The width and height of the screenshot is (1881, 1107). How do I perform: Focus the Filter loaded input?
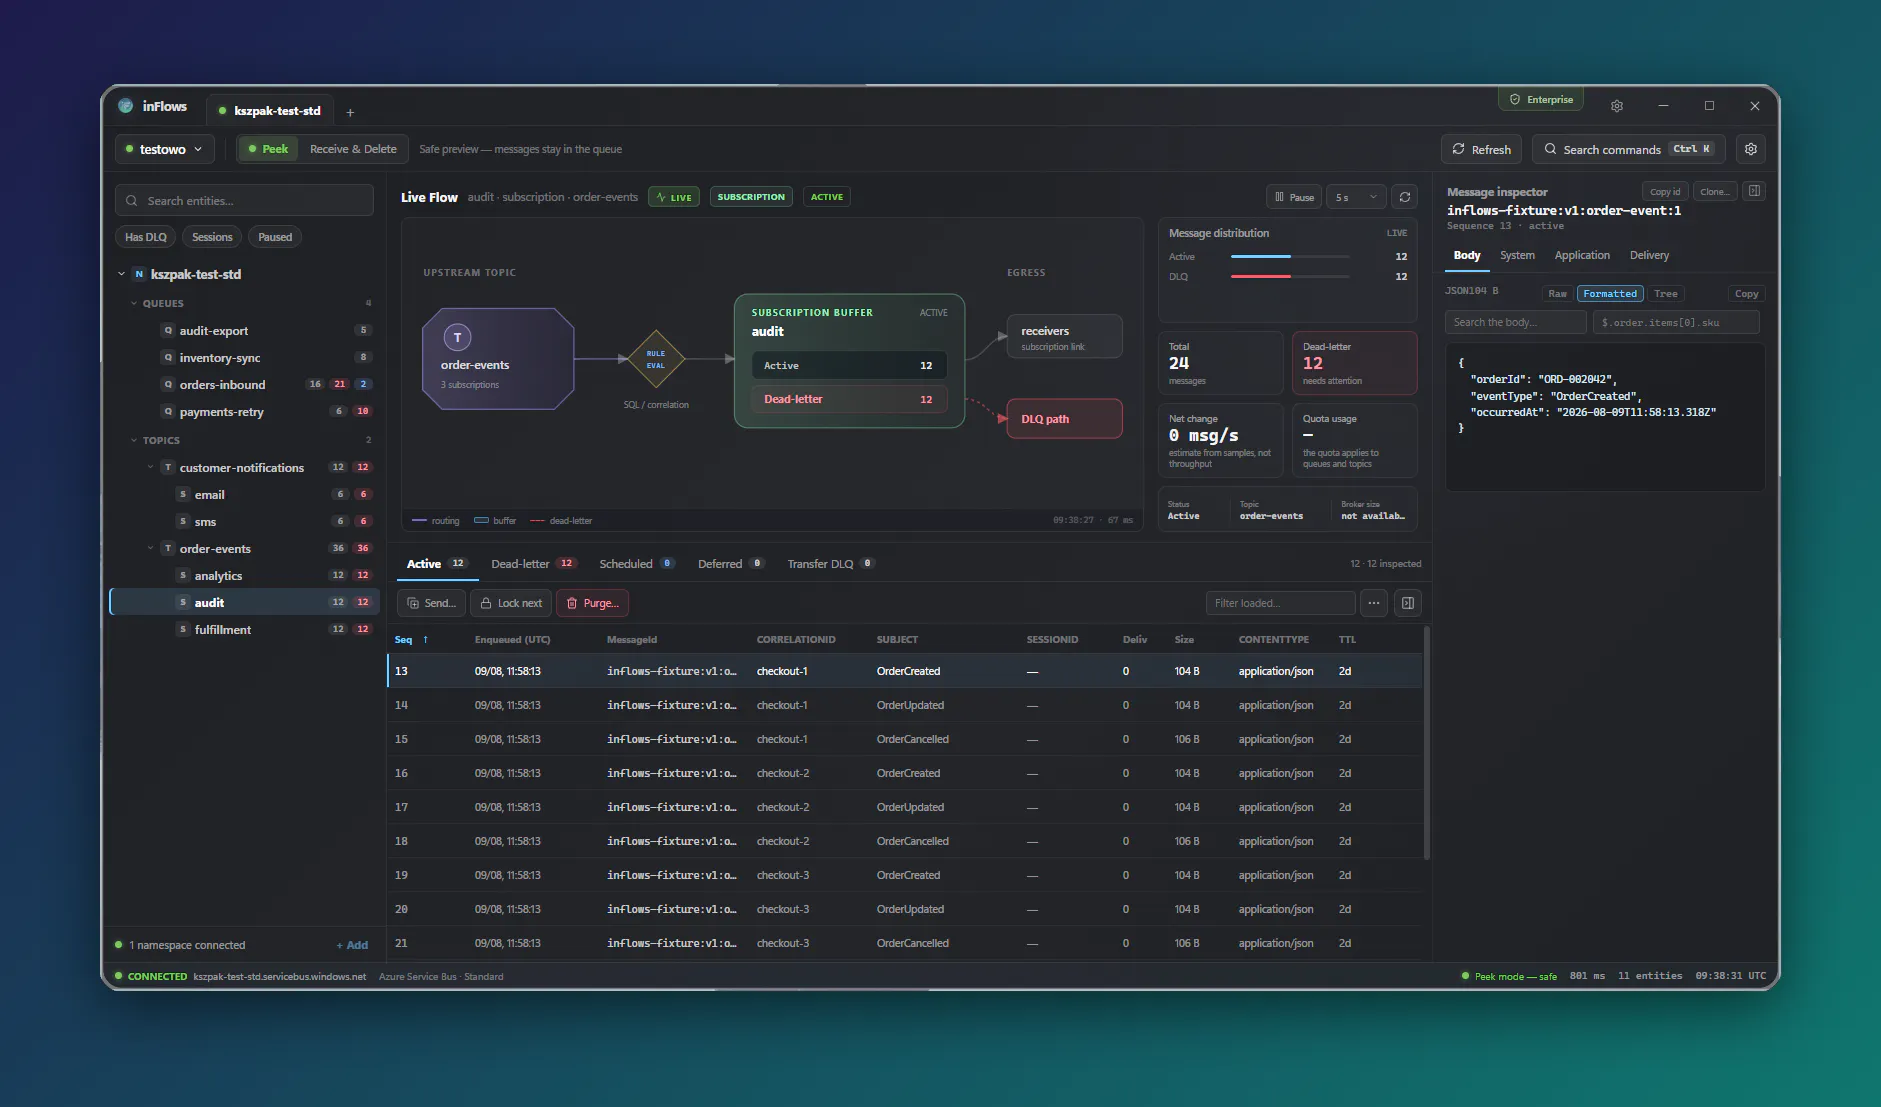click(1280, 603)
